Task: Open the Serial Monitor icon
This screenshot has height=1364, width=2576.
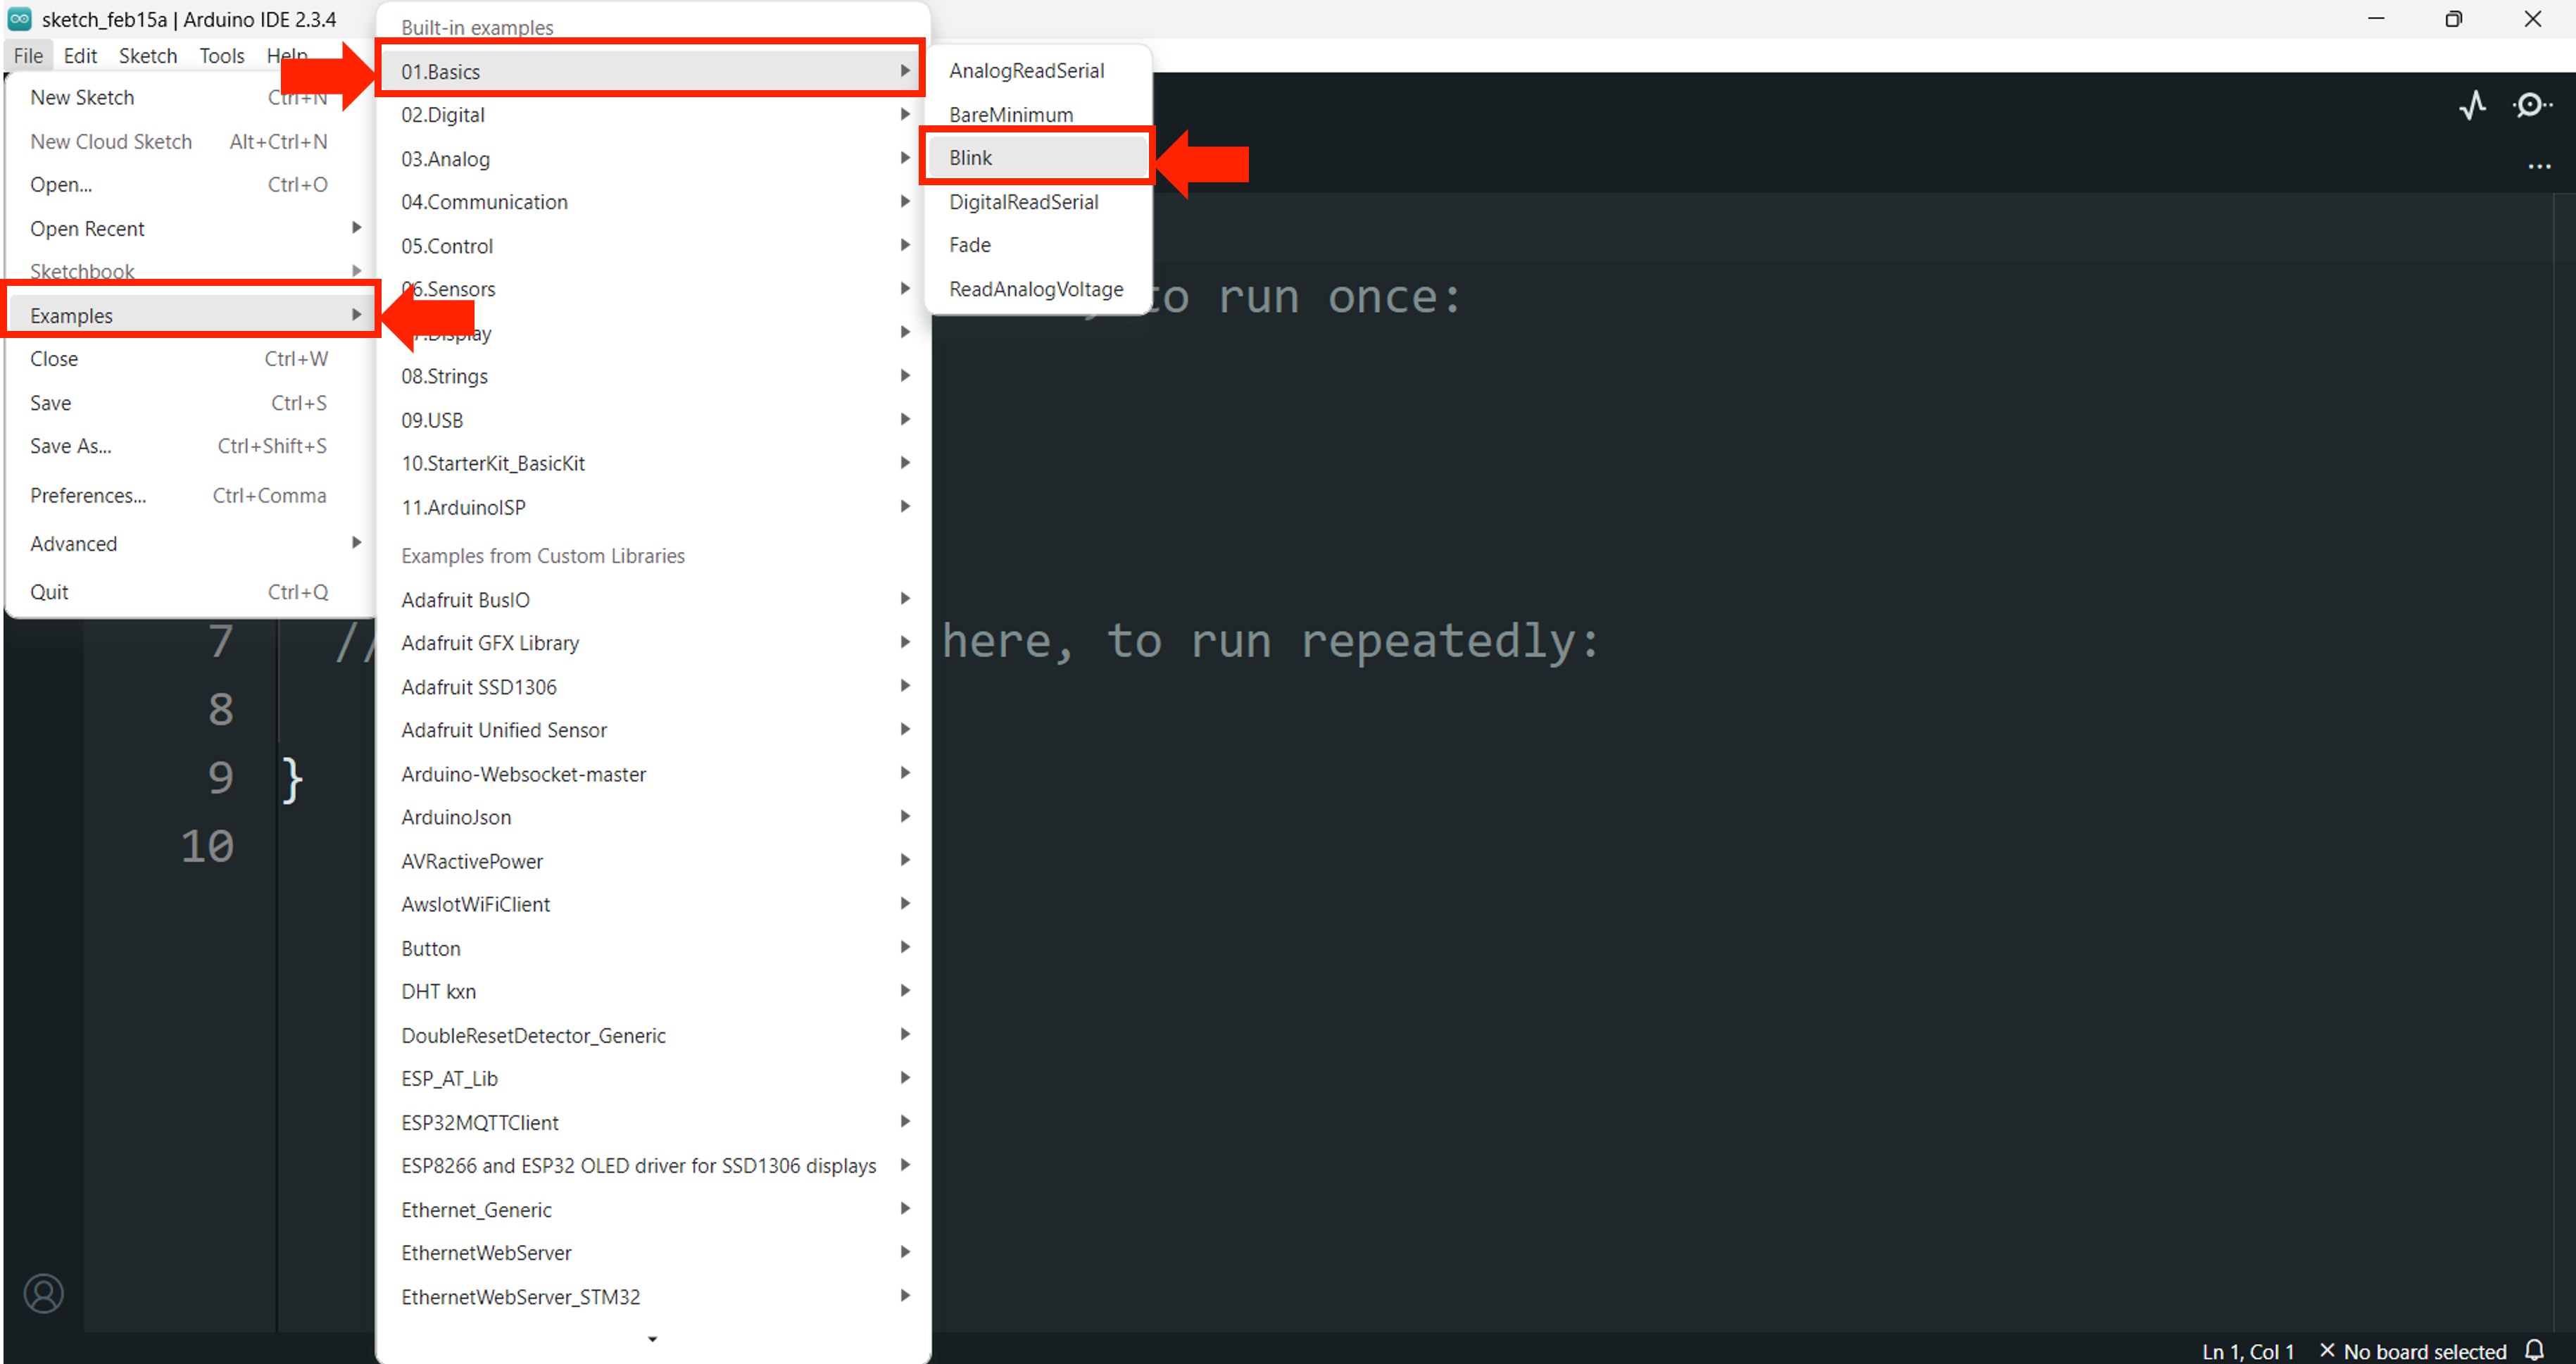Action: (2531, 105)
